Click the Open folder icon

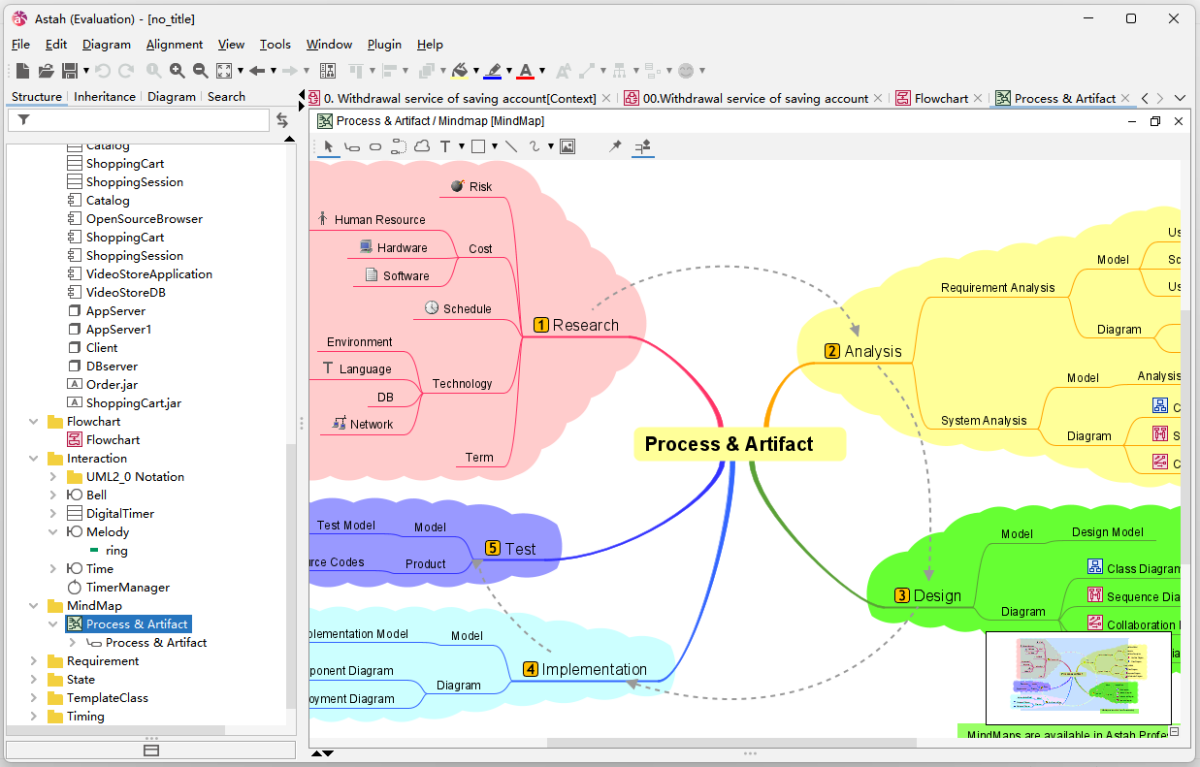click(46, 71)
